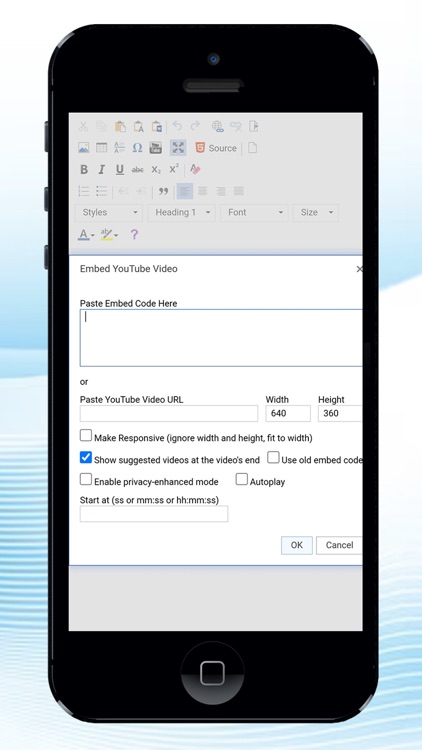The height and width of the screenshot is (750, 422).
Task: Uncheck Show suggested videos checkbox
Action: tap(86, 458)
